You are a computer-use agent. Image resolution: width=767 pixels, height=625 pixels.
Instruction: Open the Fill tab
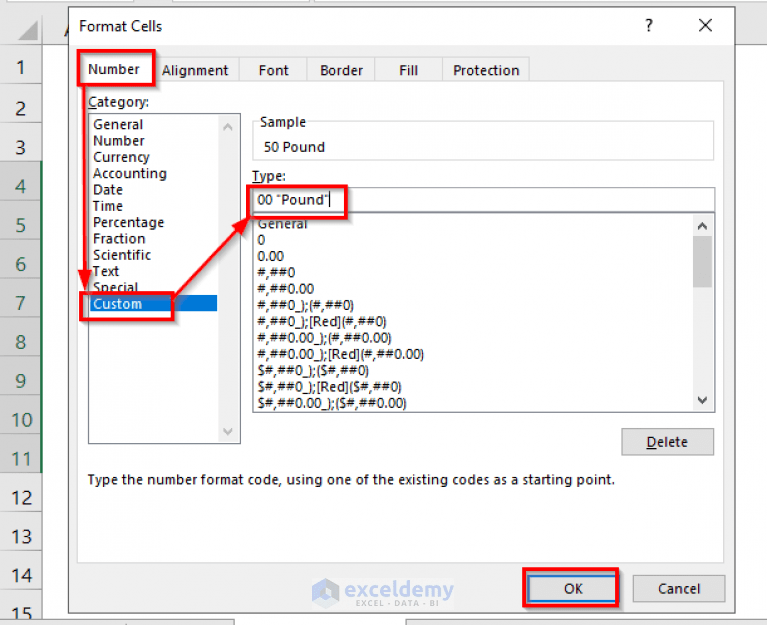(408, 70)
